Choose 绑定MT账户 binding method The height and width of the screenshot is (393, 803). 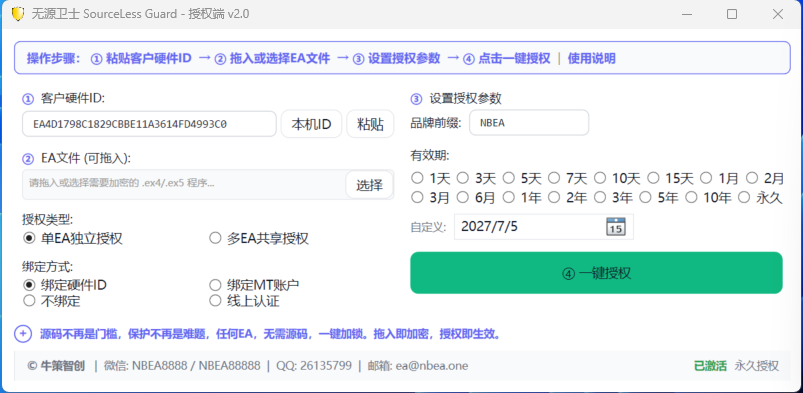(x=255, y=285)
